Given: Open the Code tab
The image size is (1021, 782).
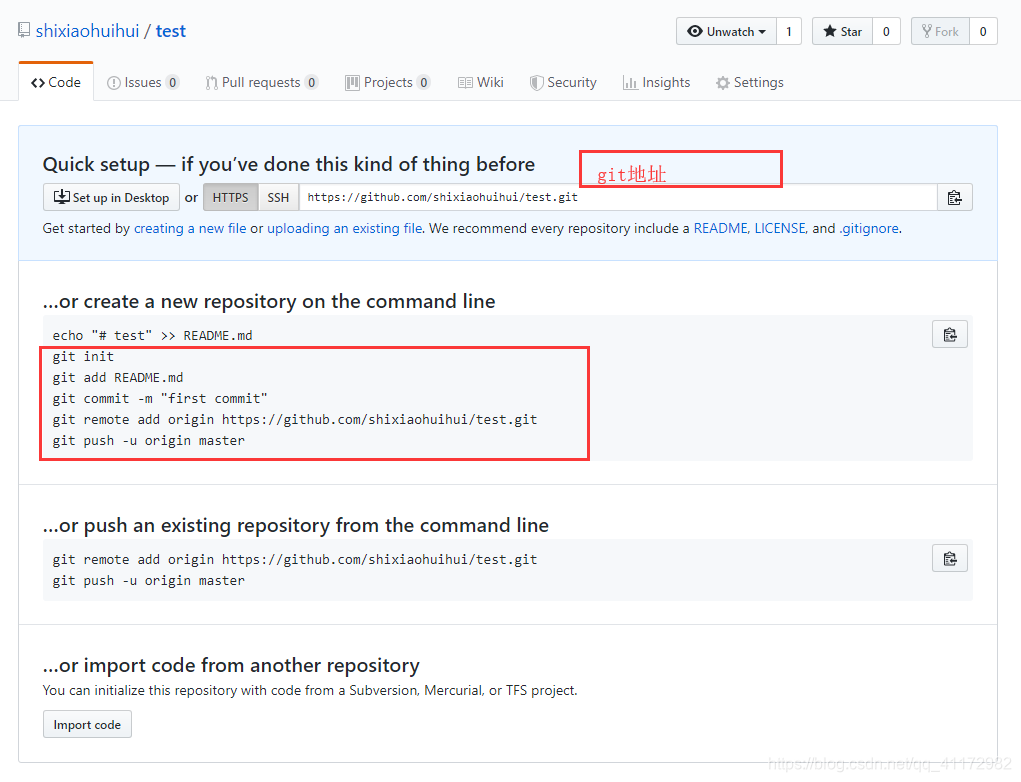Looking at the screenshot, I should 56,83.
